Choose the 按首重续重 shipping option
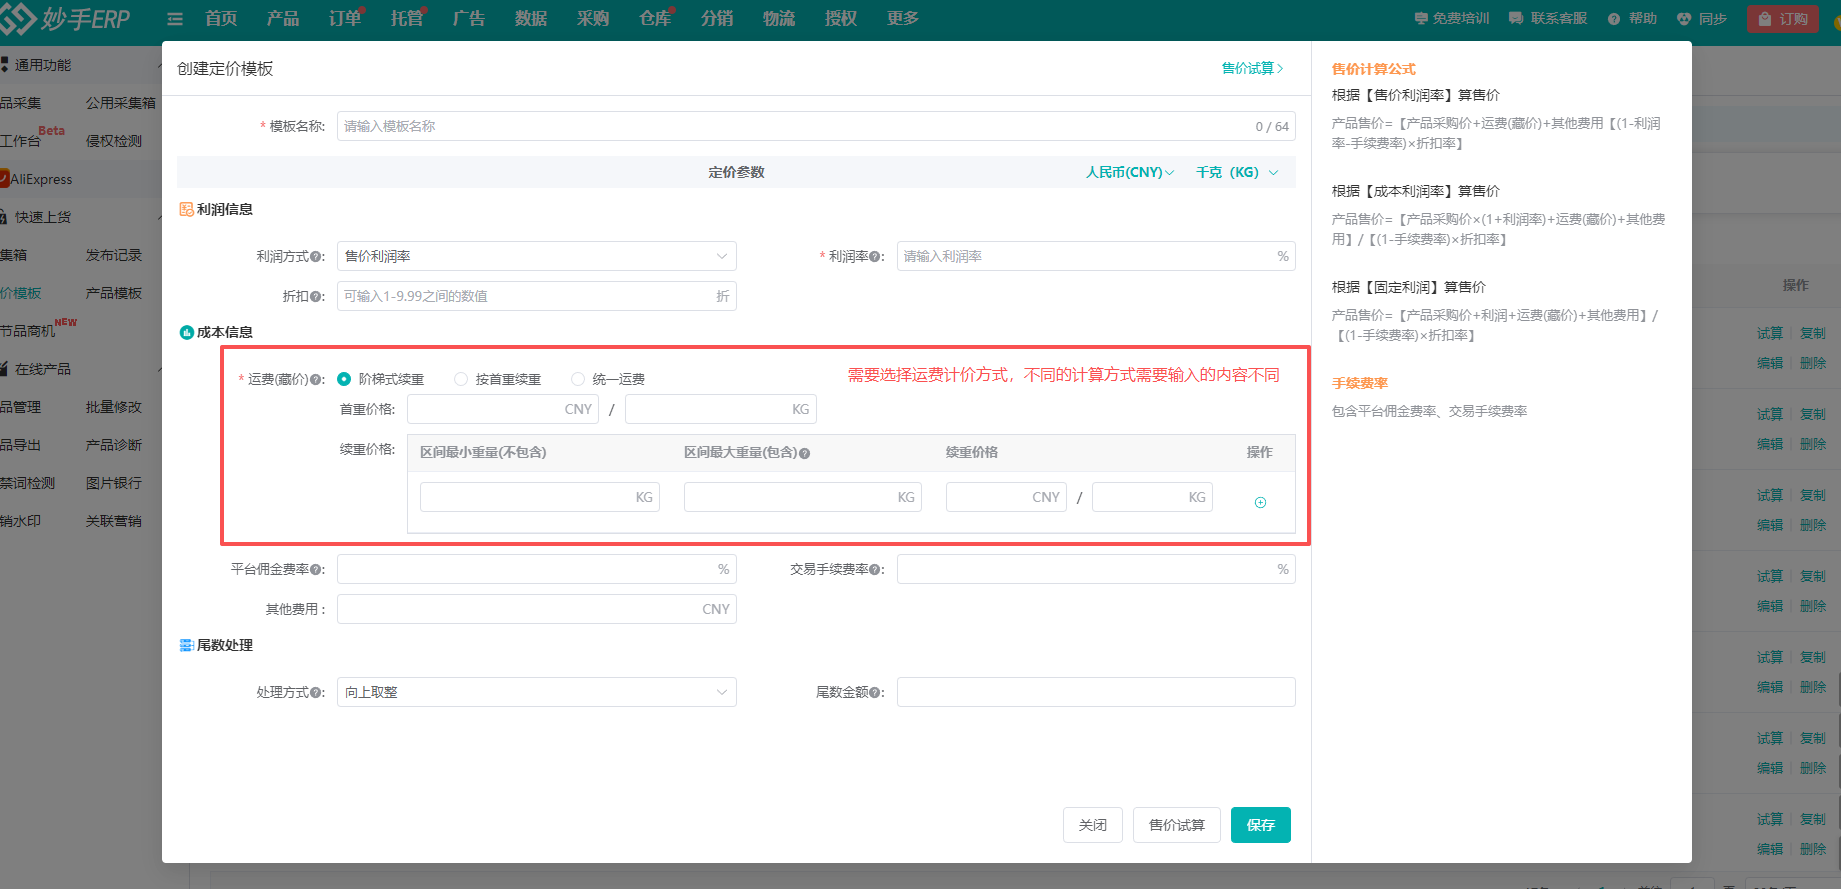 (461, 379)
